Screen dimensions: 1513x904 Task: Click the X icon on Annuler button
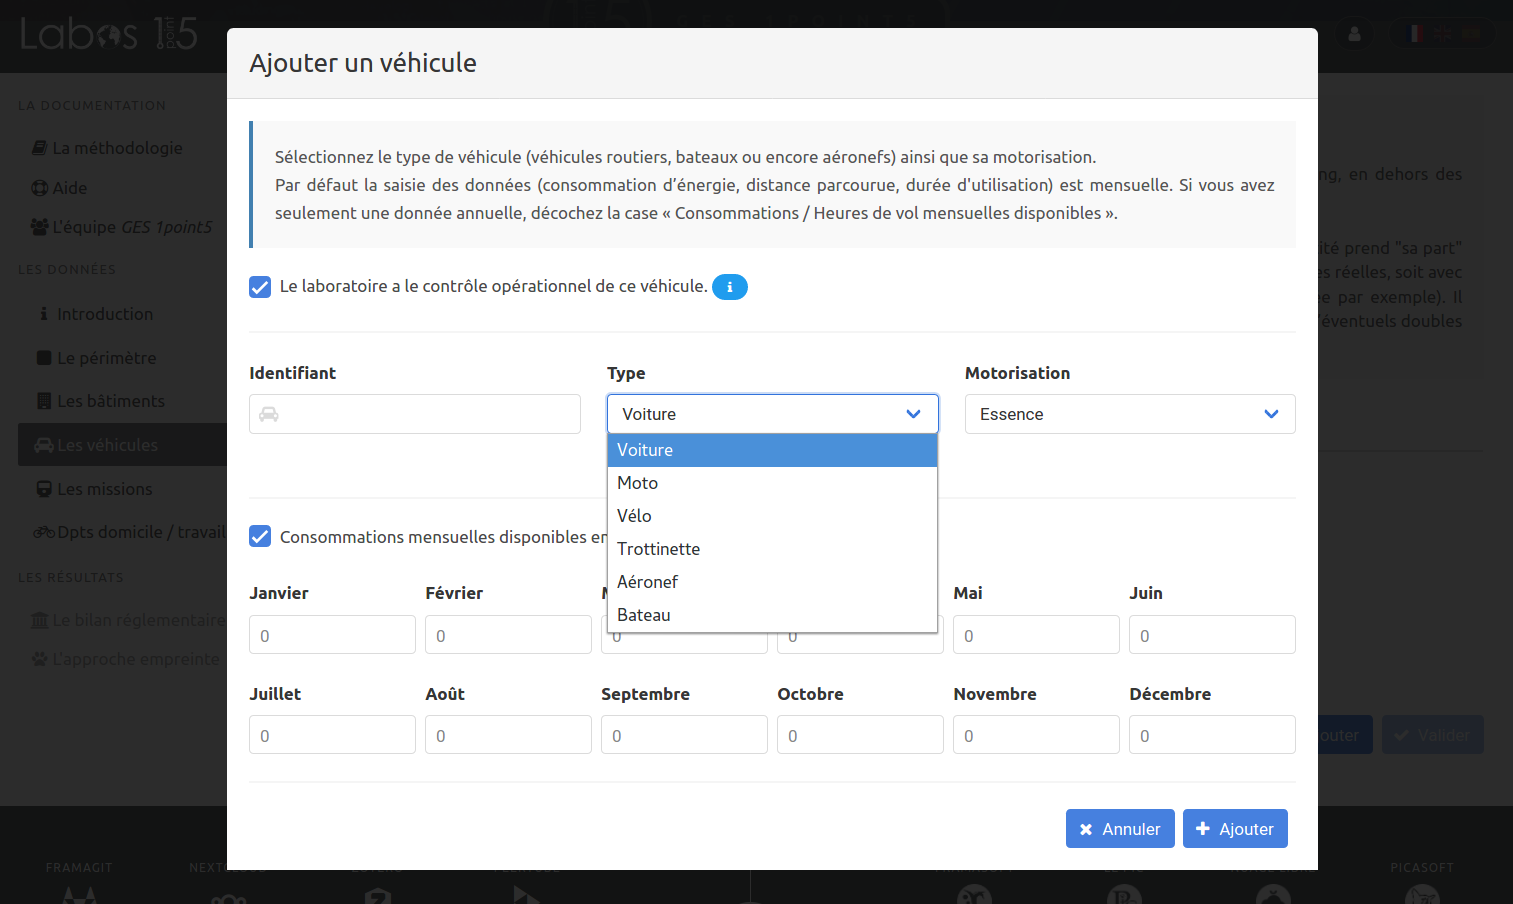coord(1086,829)
